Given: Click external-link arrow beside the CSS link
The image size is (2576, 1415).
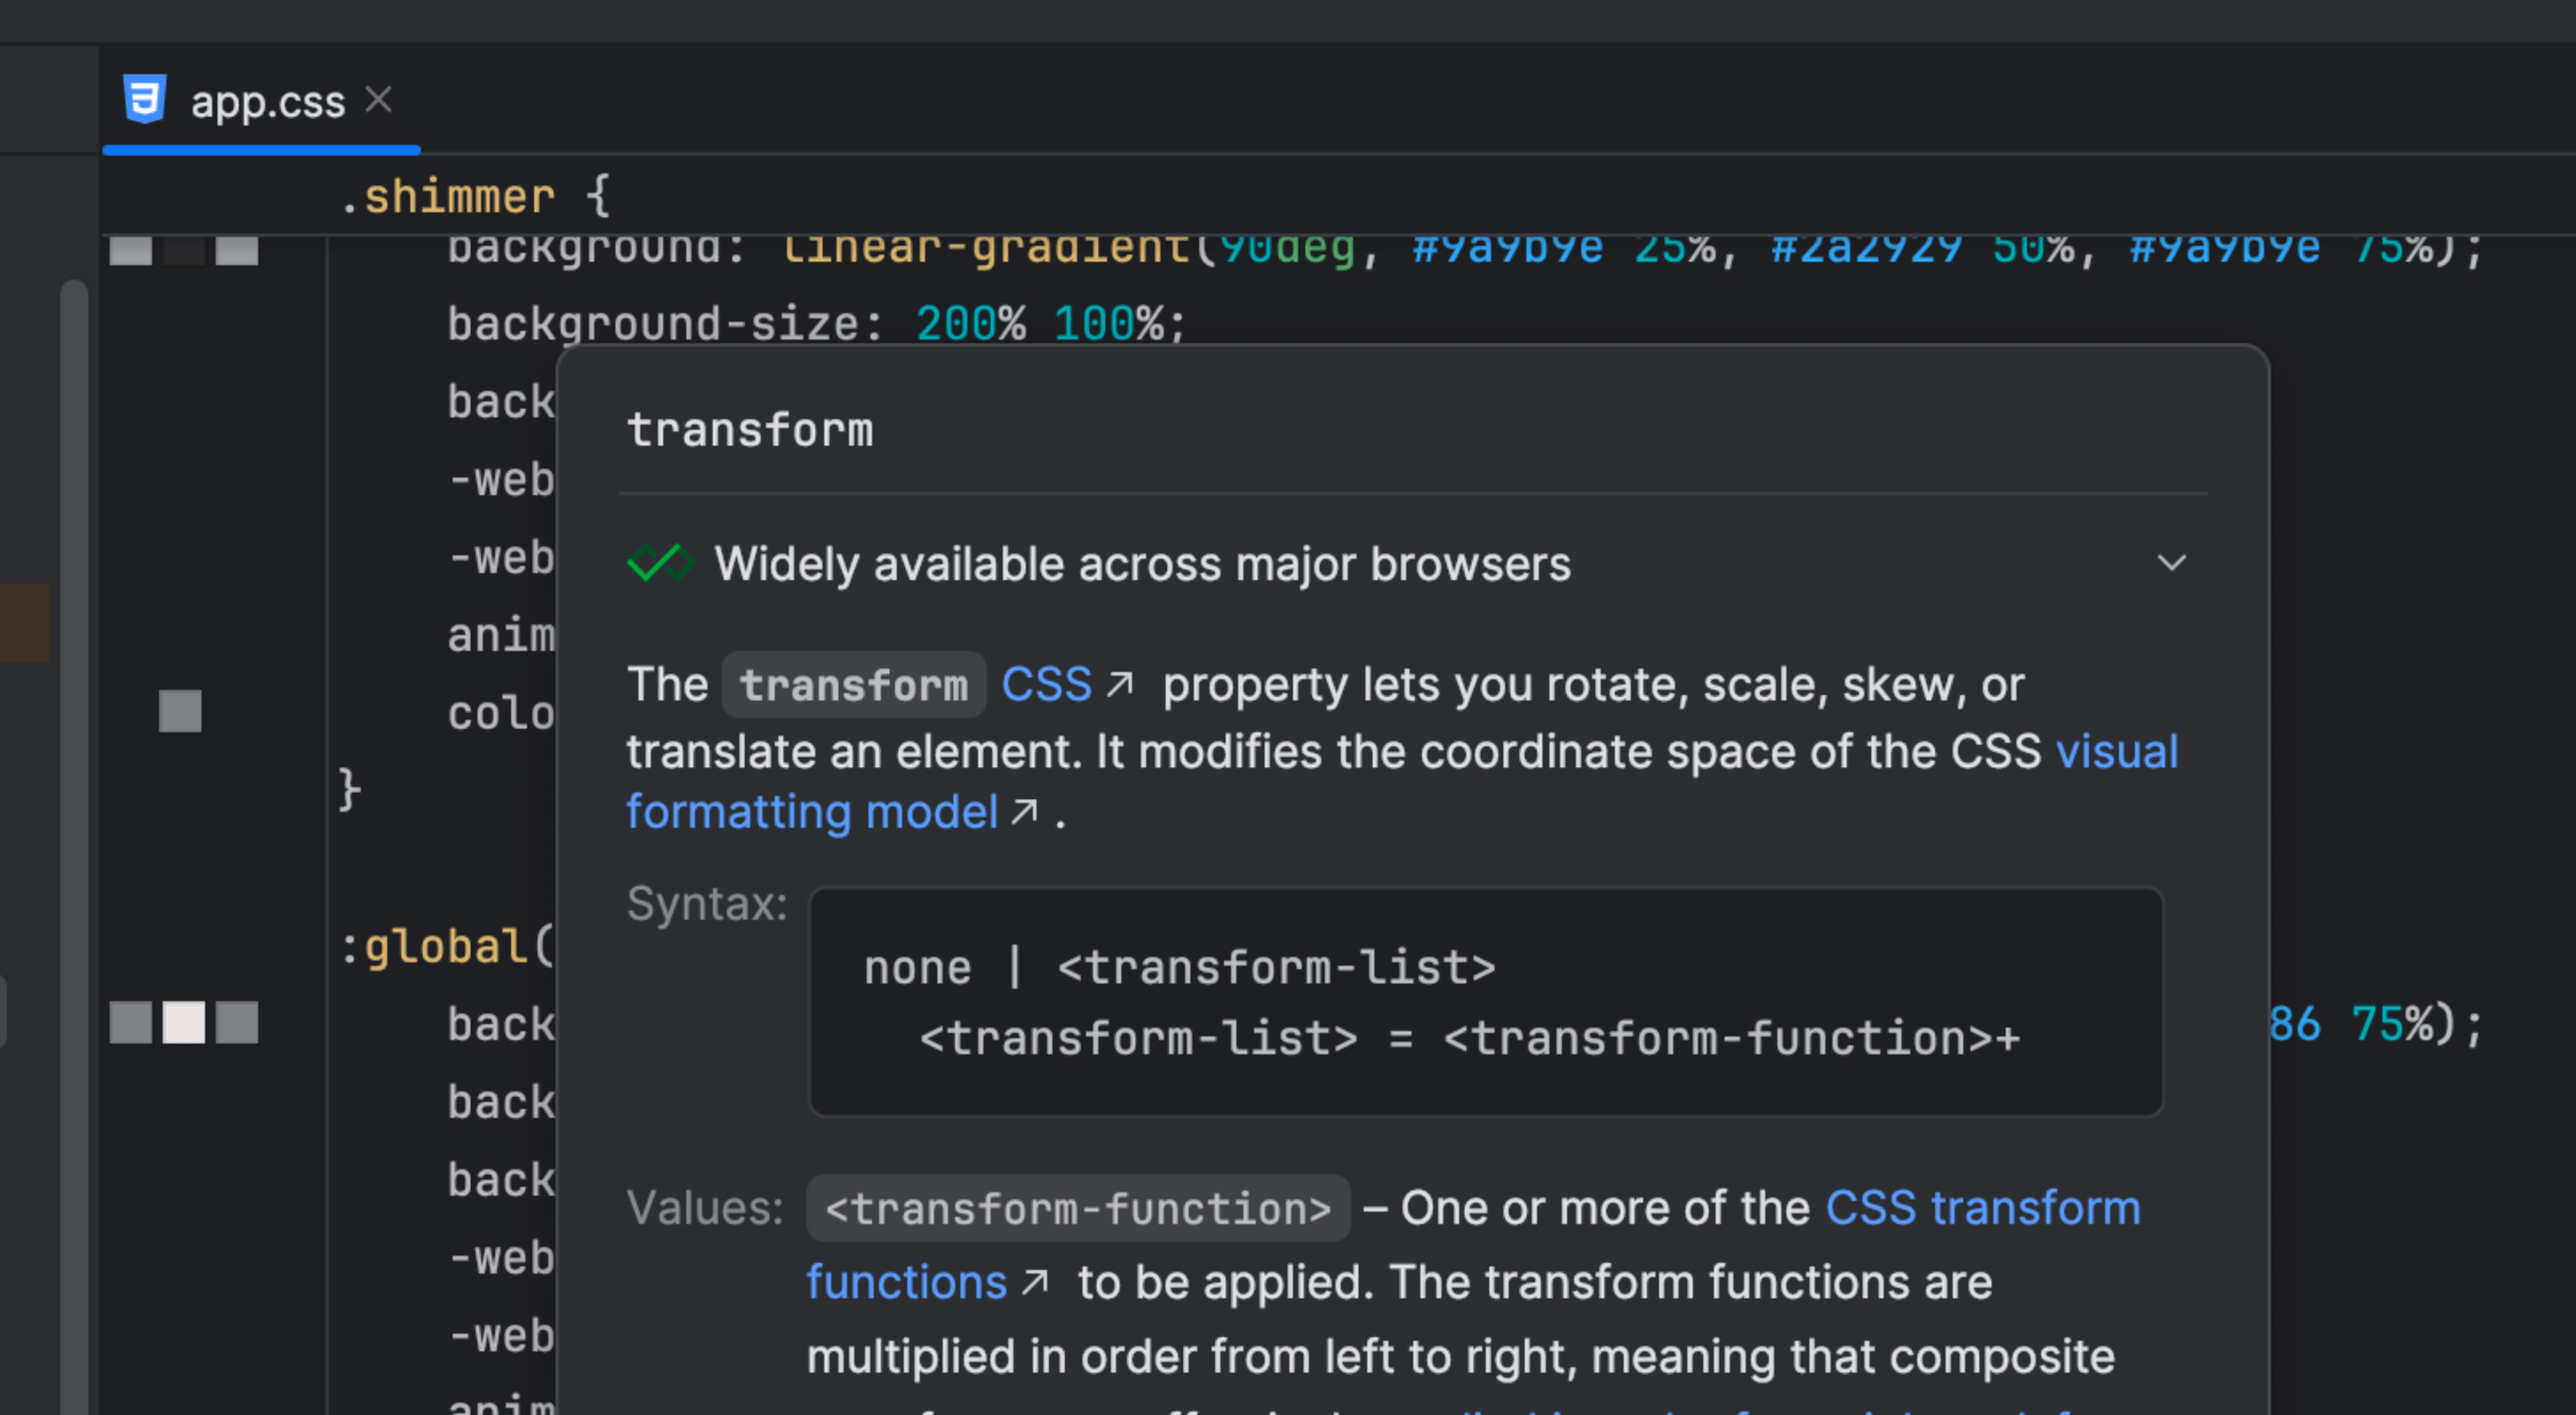Looking at the screenshot, I should [x=1120, y=684].
